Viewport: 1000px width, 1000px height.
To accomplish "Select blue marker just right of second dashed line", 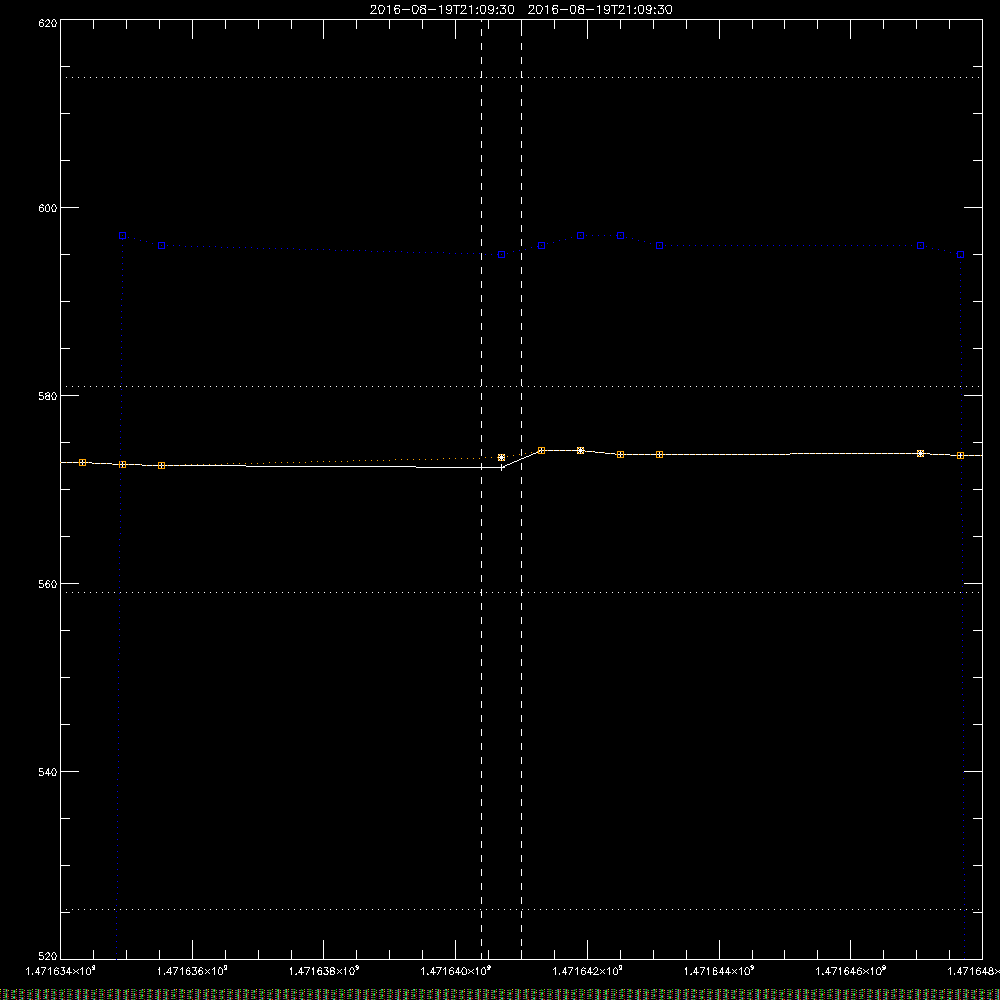I will (541, 246).
